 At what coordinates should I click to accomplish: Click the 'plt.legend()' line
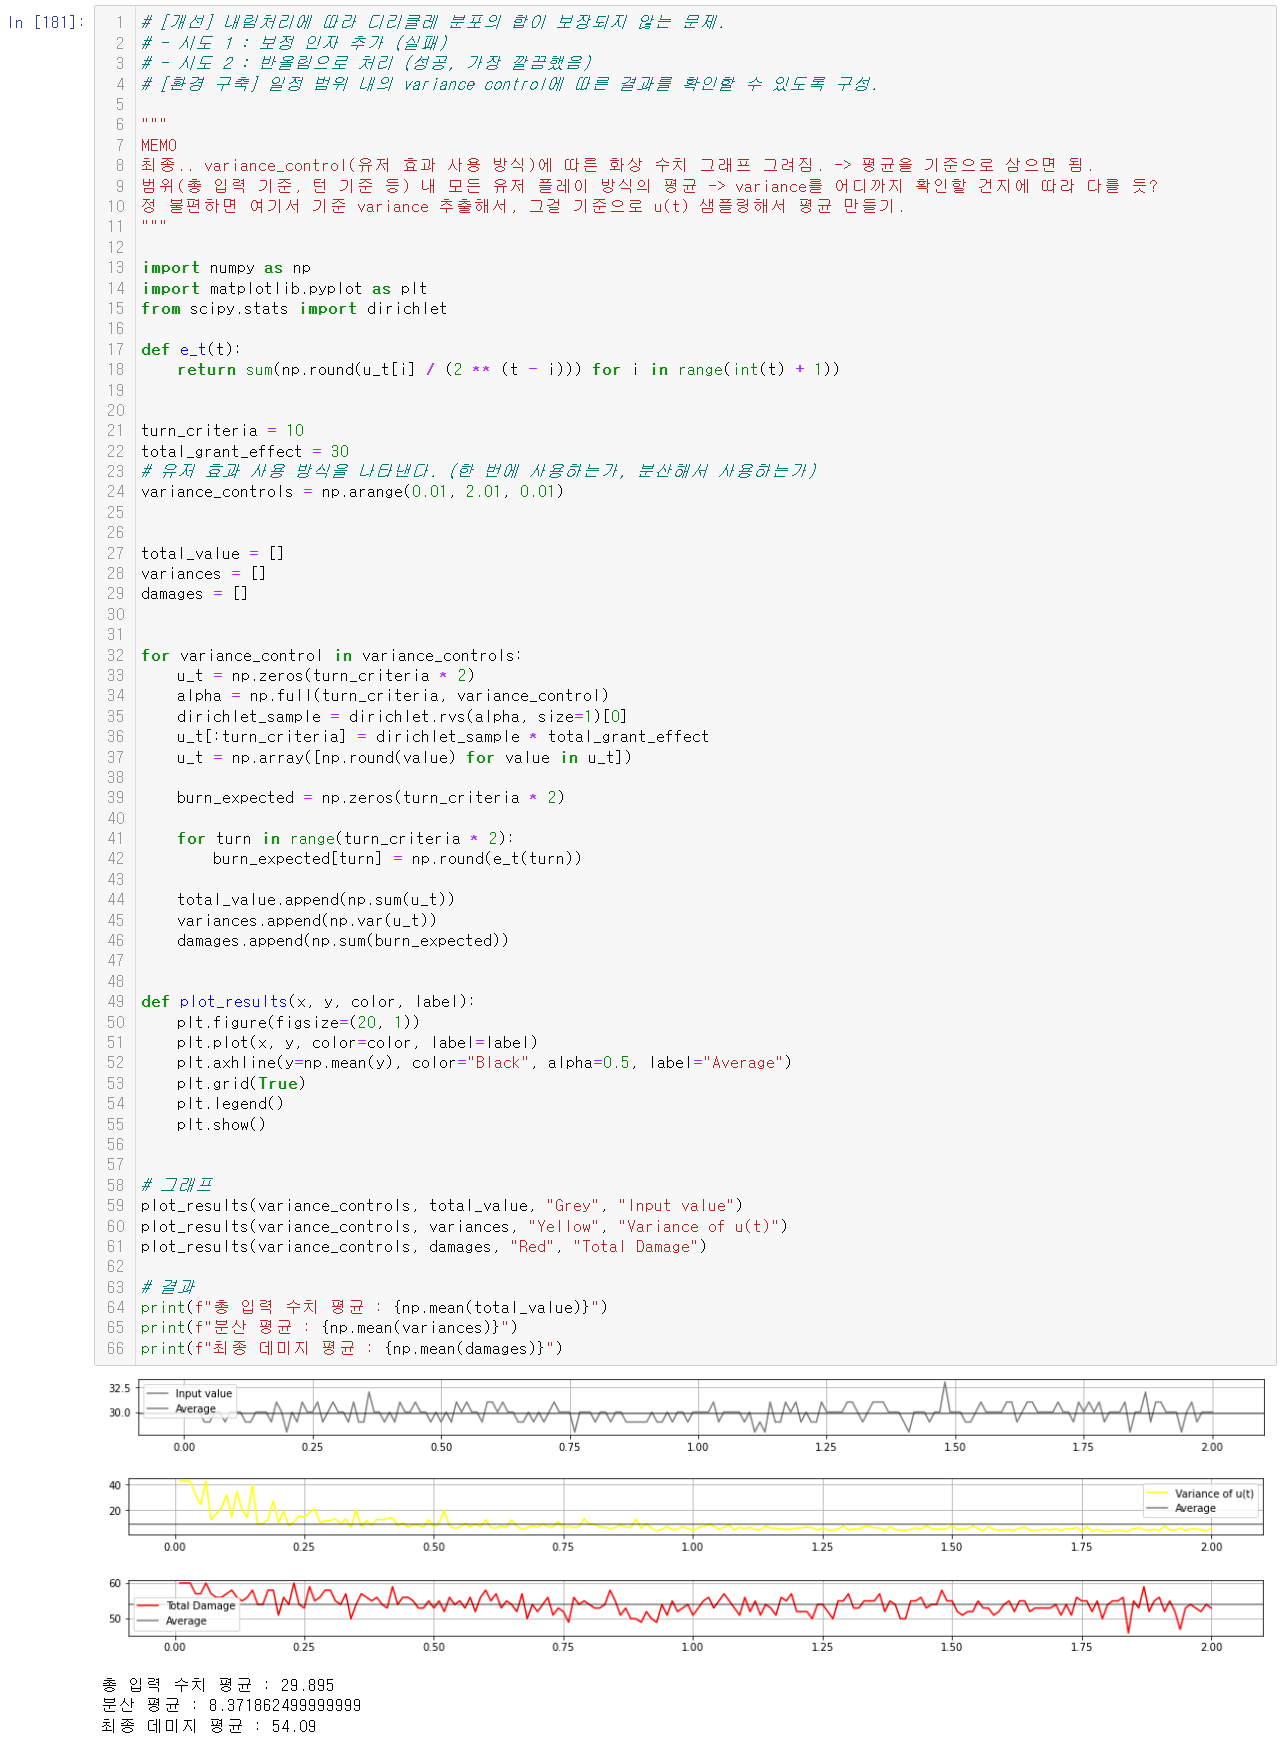click(230, 1104)
